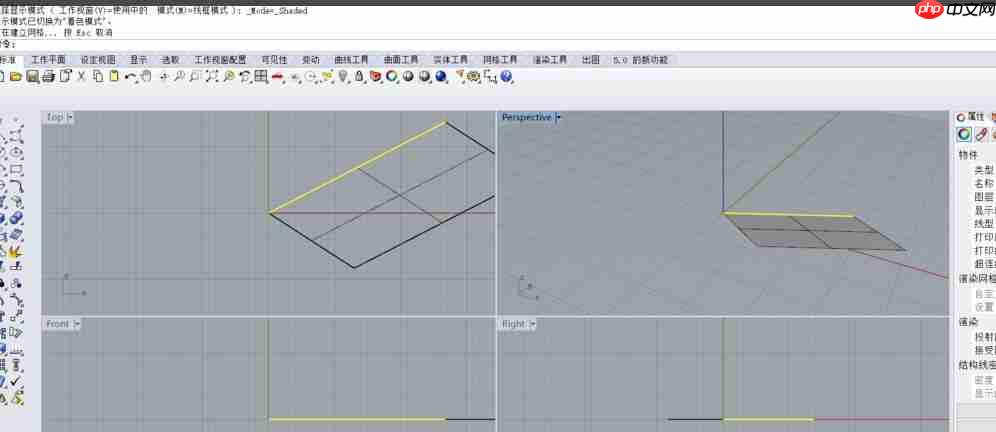Switch to the 可见性 toolbar tab
The image size is (996, 432).
click(x=274, y=60)
